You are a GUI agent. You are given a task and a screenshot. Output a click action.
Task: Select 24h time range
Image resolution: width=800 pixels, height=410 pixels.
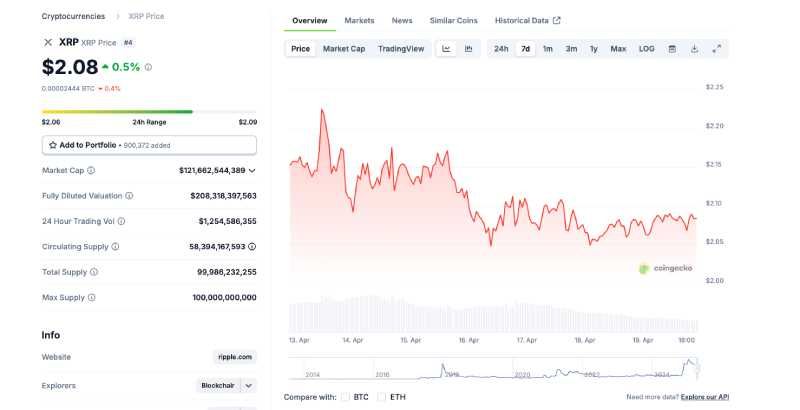click(x=501, y=49)
